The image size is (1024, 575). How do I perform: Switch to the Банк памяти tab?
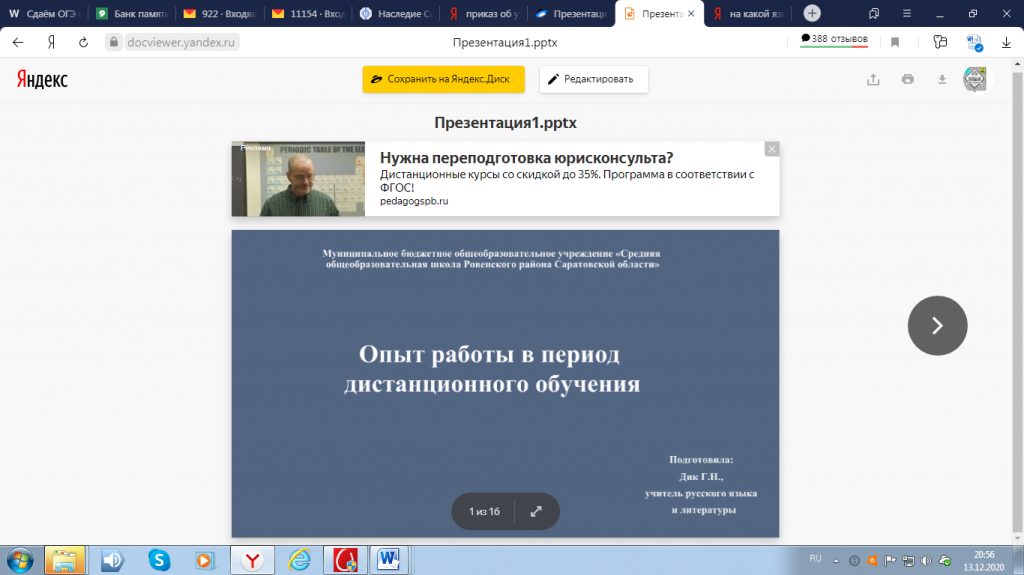(133, 14)
